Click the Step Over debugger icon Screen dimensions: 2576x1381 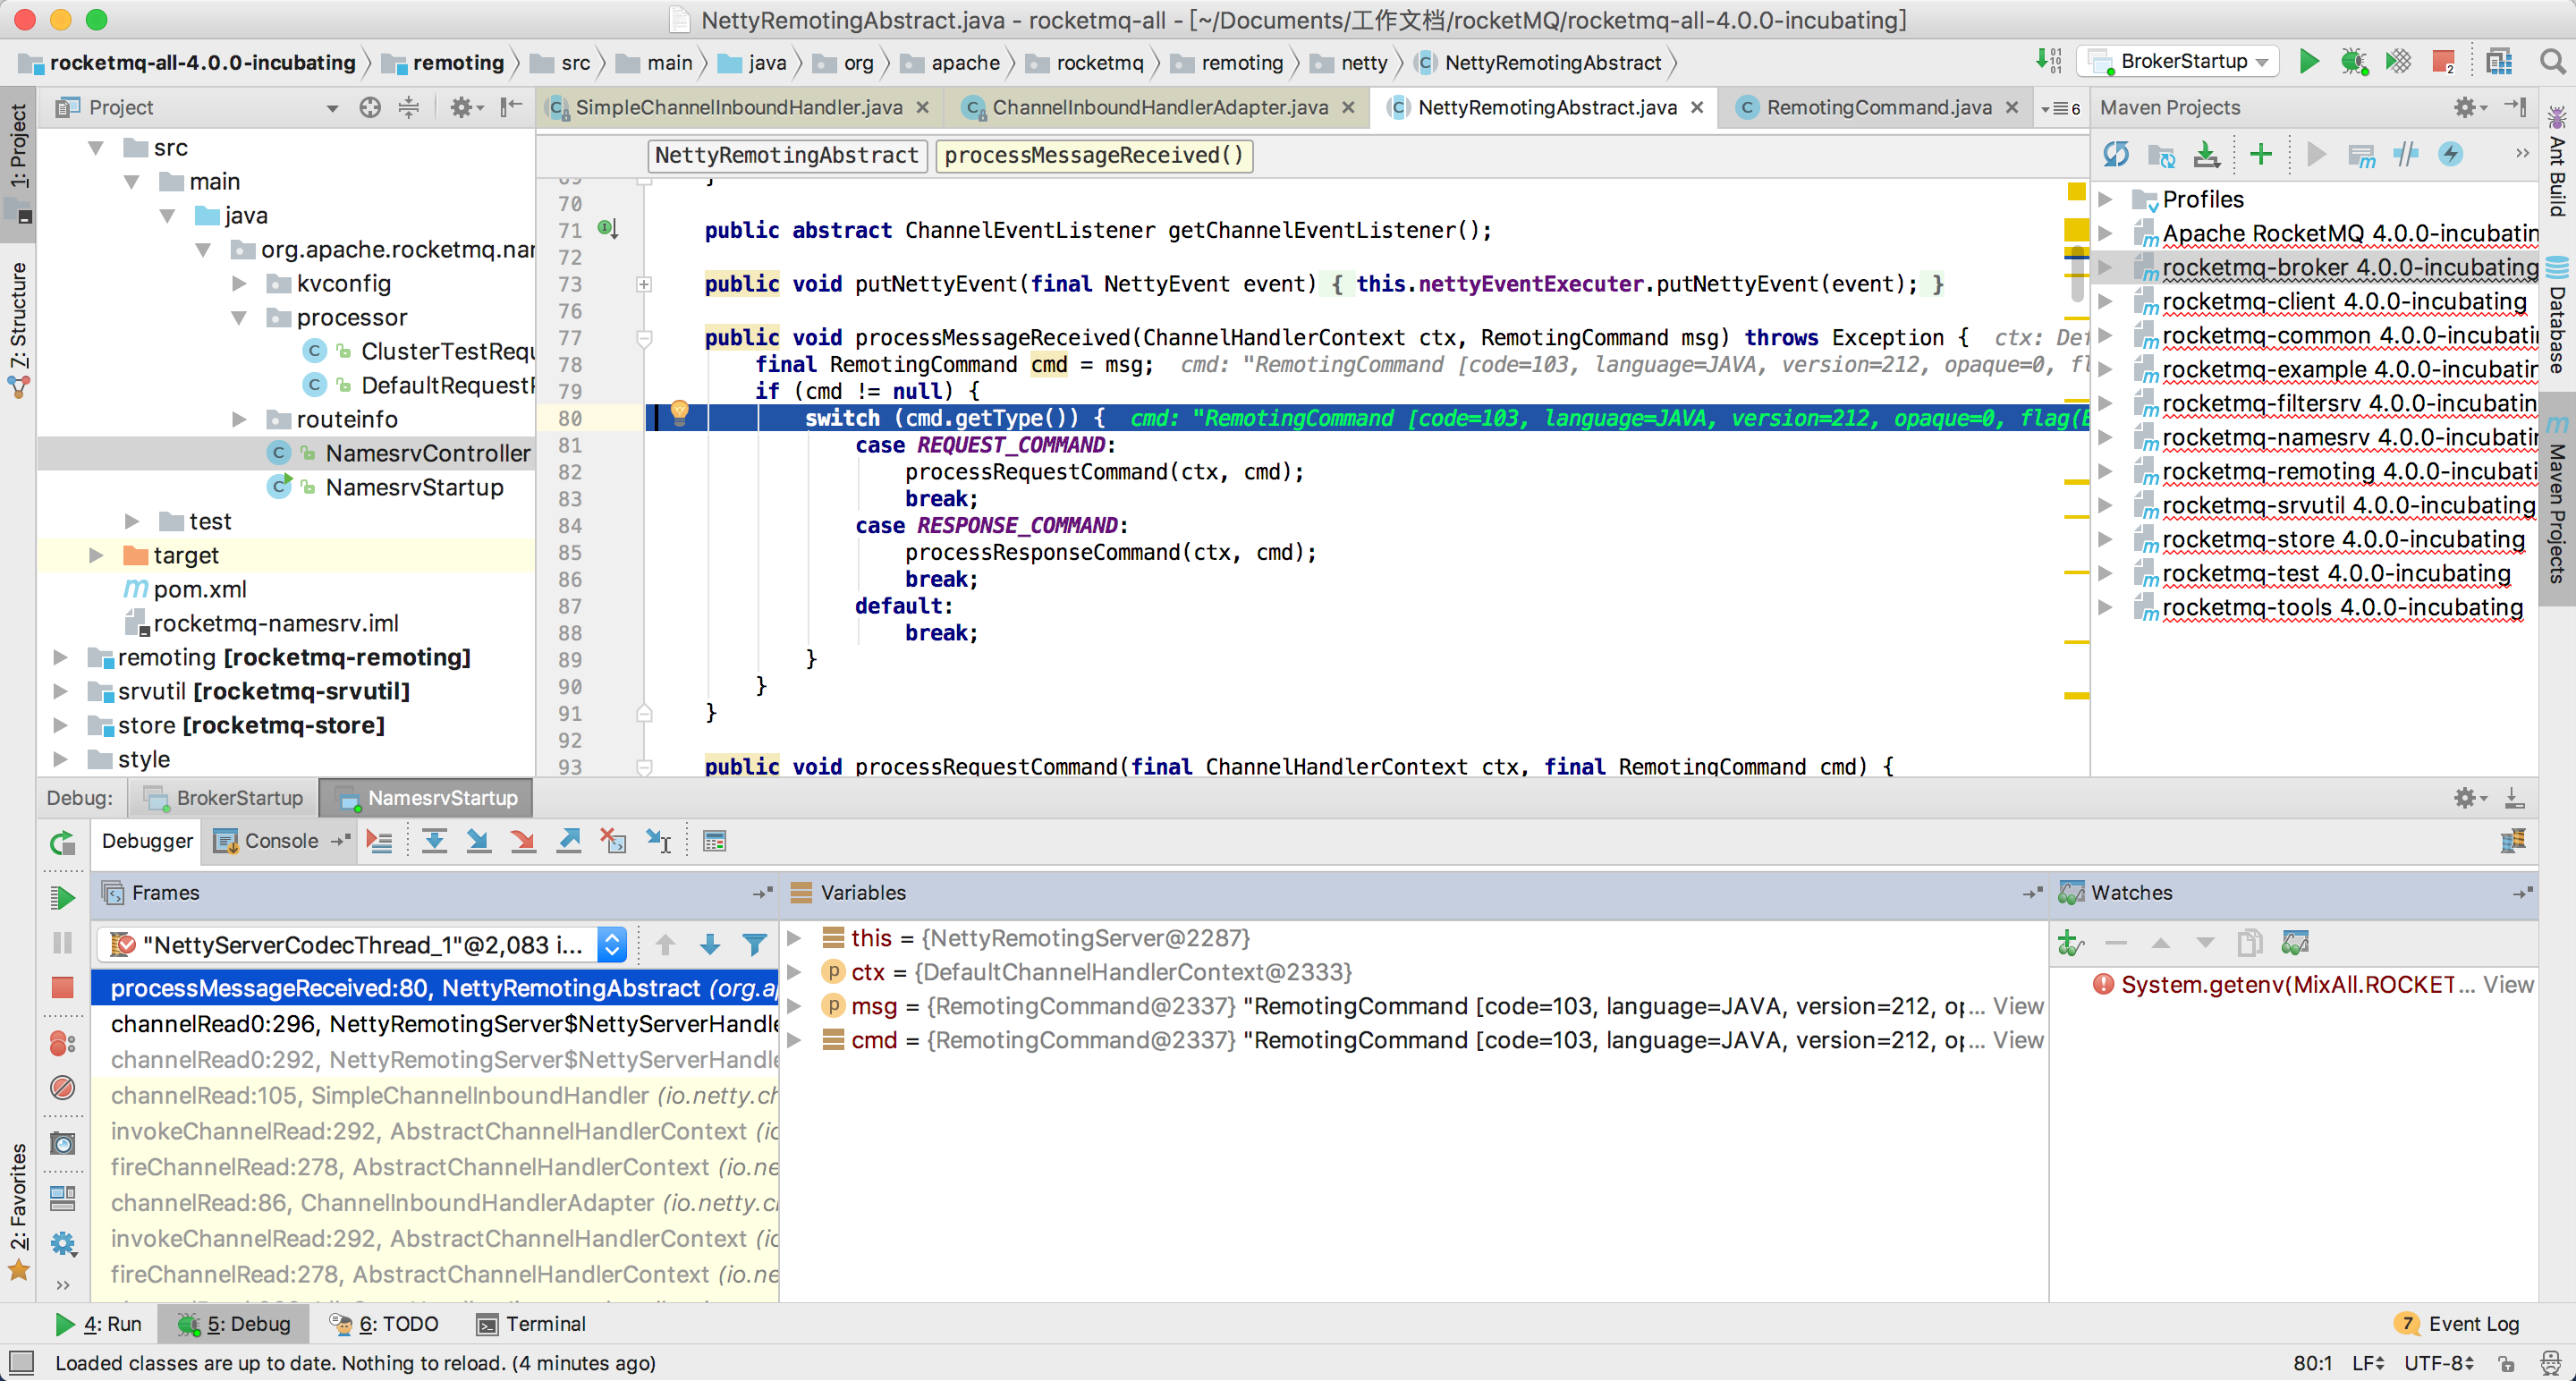pos(434,841)
